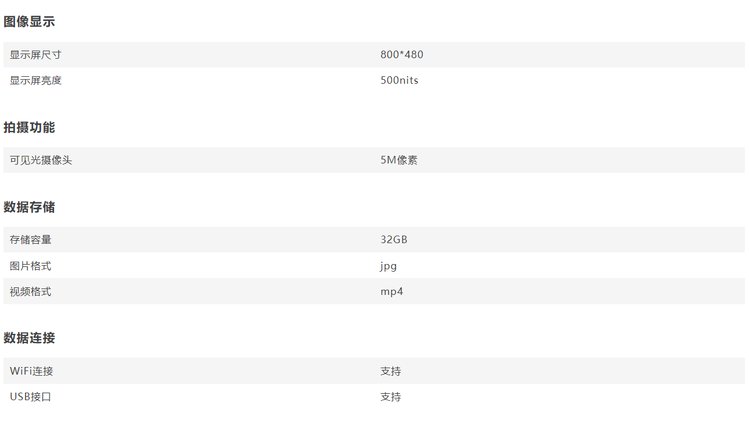
Task: Click 支持 value in WiFi连接 row
Action: (x=390, y=371)
